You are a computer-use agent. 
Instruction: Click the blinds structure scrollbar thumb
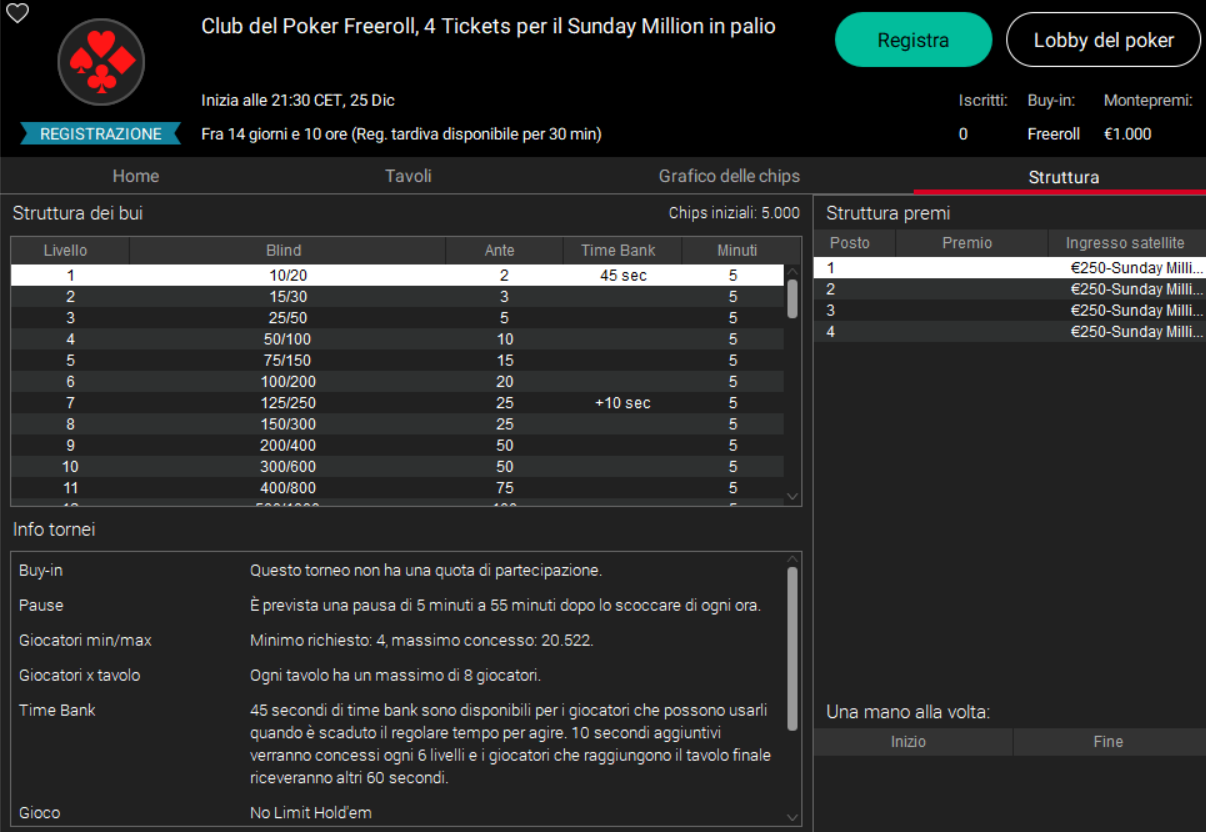[792, 298]
